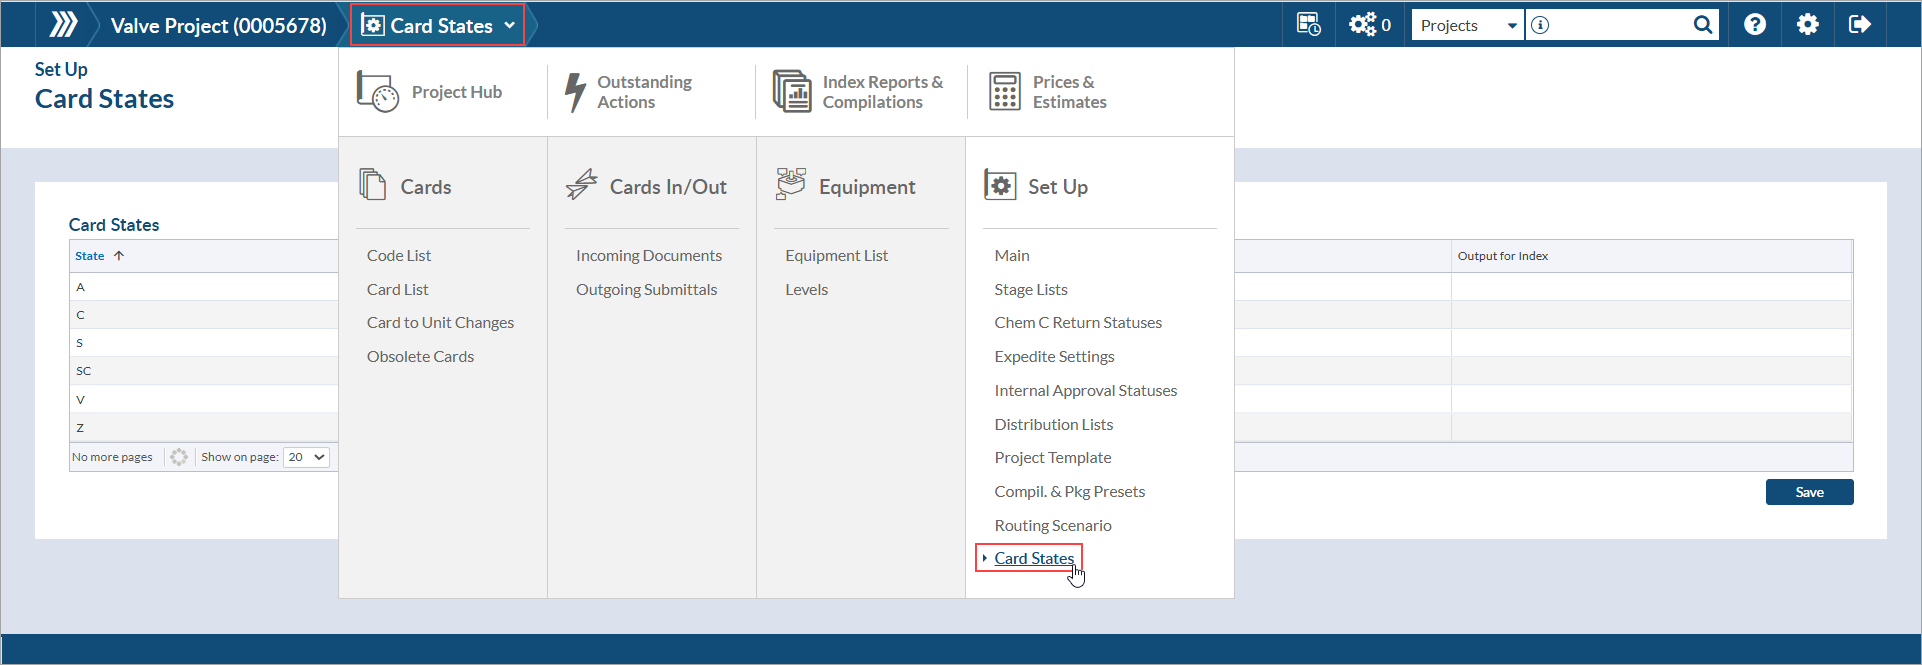Click into the search input field
The image size is (1922, 665).
pyautogui.click(x=1620, y=25)
